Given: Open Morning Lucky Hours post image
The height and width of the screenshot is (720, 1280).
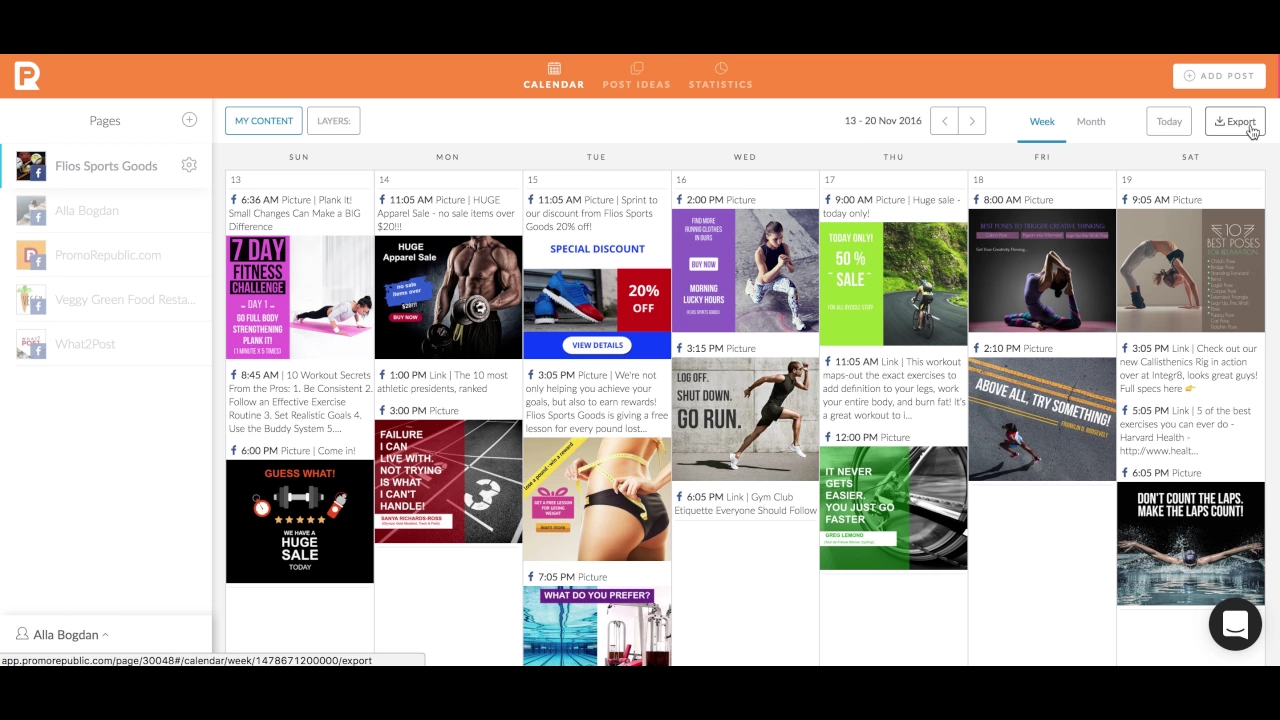Looking at the screenshot, I should 745,270.
